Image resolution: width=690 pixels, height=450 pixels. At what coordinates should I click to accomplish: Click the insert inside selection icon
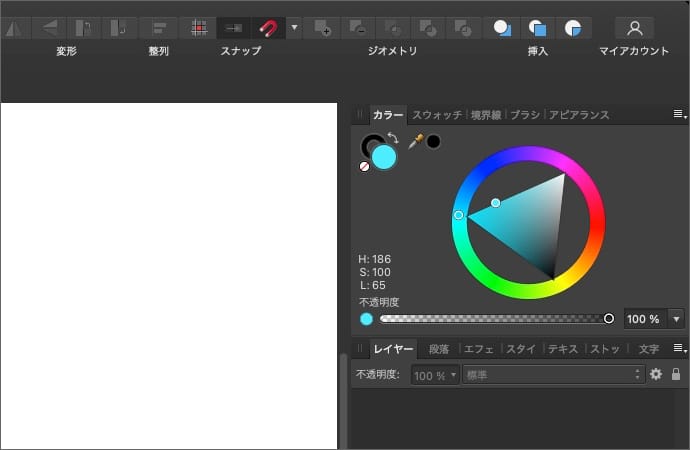pos(572,28)
